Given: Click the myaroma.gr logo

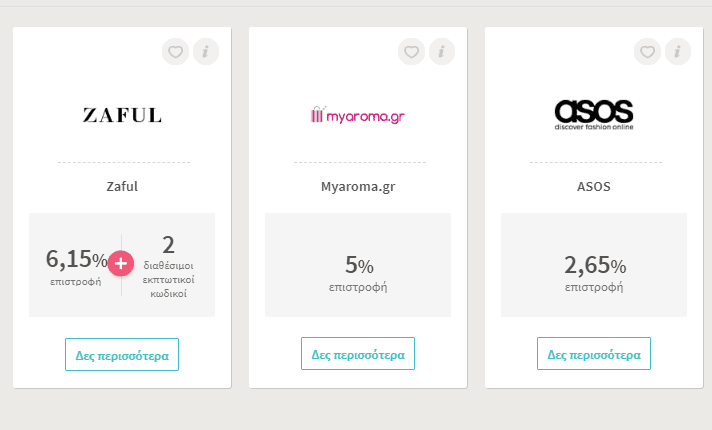Looking at the screenshot, I should [358, 115].
